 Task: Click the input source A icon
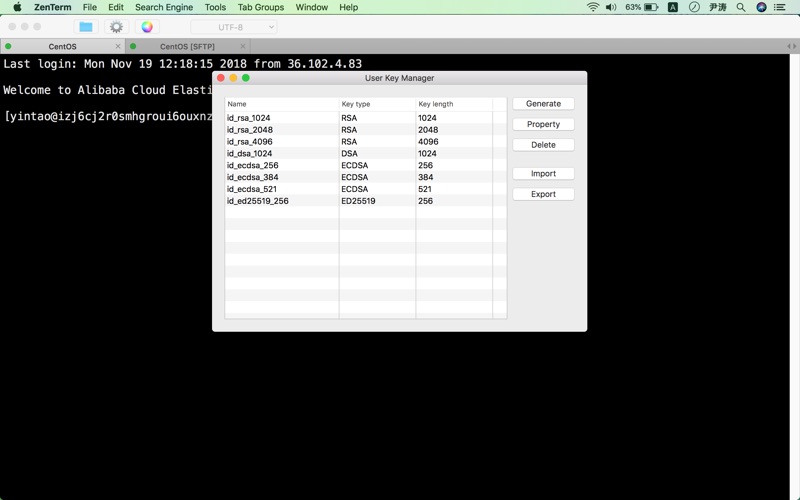[x=673, y=7]
